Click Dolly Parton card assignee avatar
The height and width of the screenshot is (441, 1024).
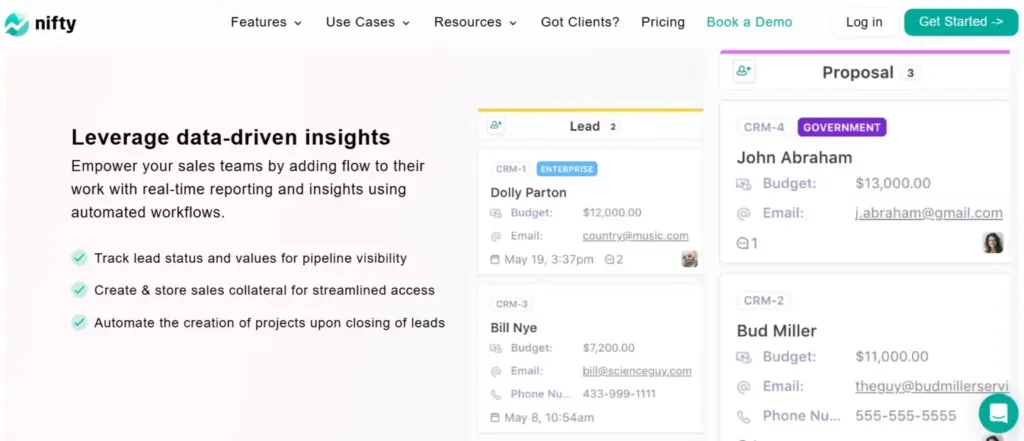(689, 259)
